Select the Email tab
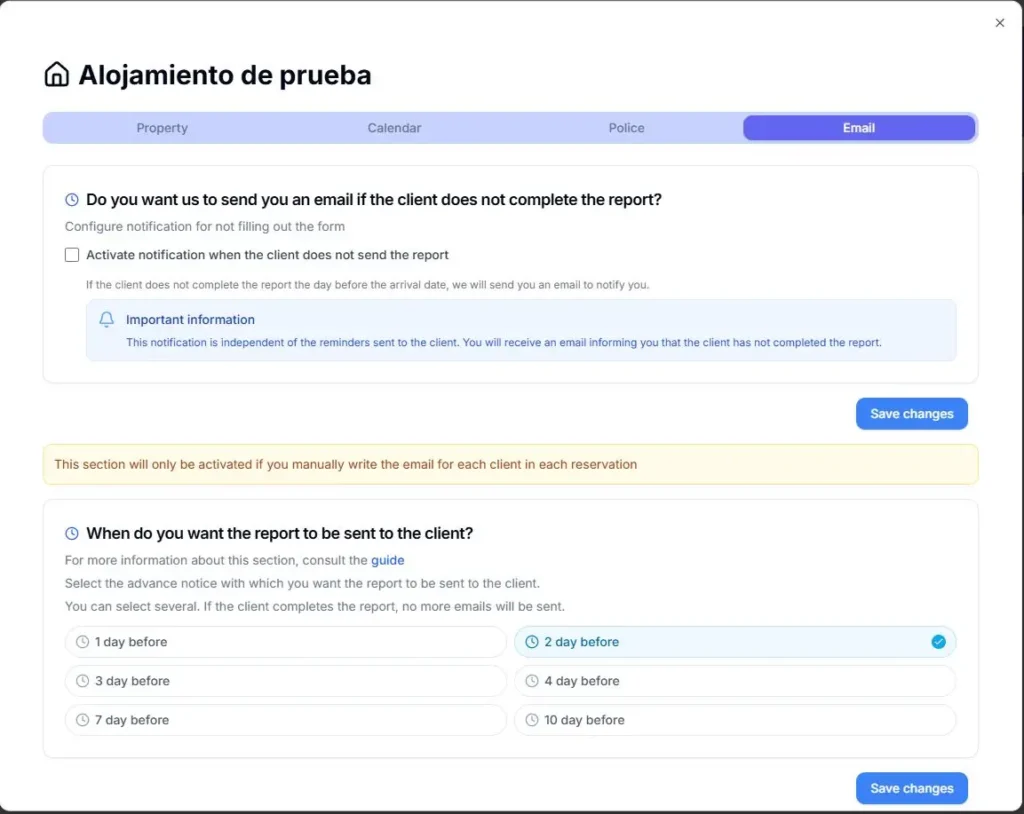This screenshot has width=1024, height=814. [x=858, y=127]
